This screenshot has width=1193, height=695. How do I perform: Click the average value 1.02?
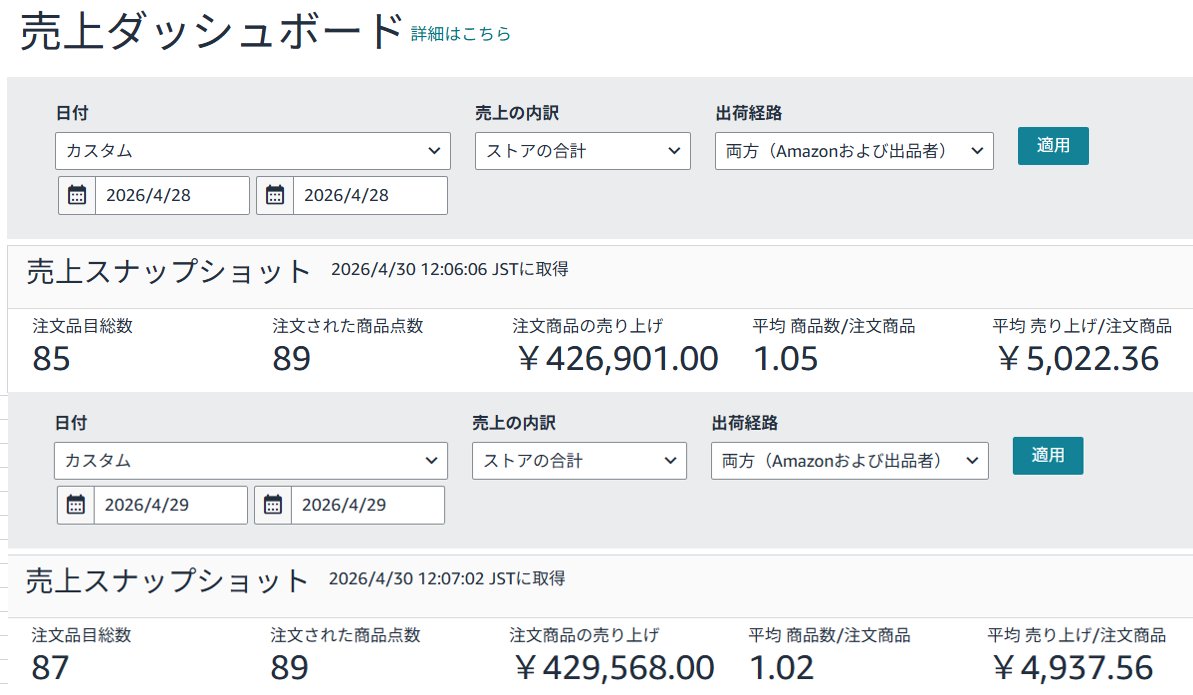coord(781,668)
